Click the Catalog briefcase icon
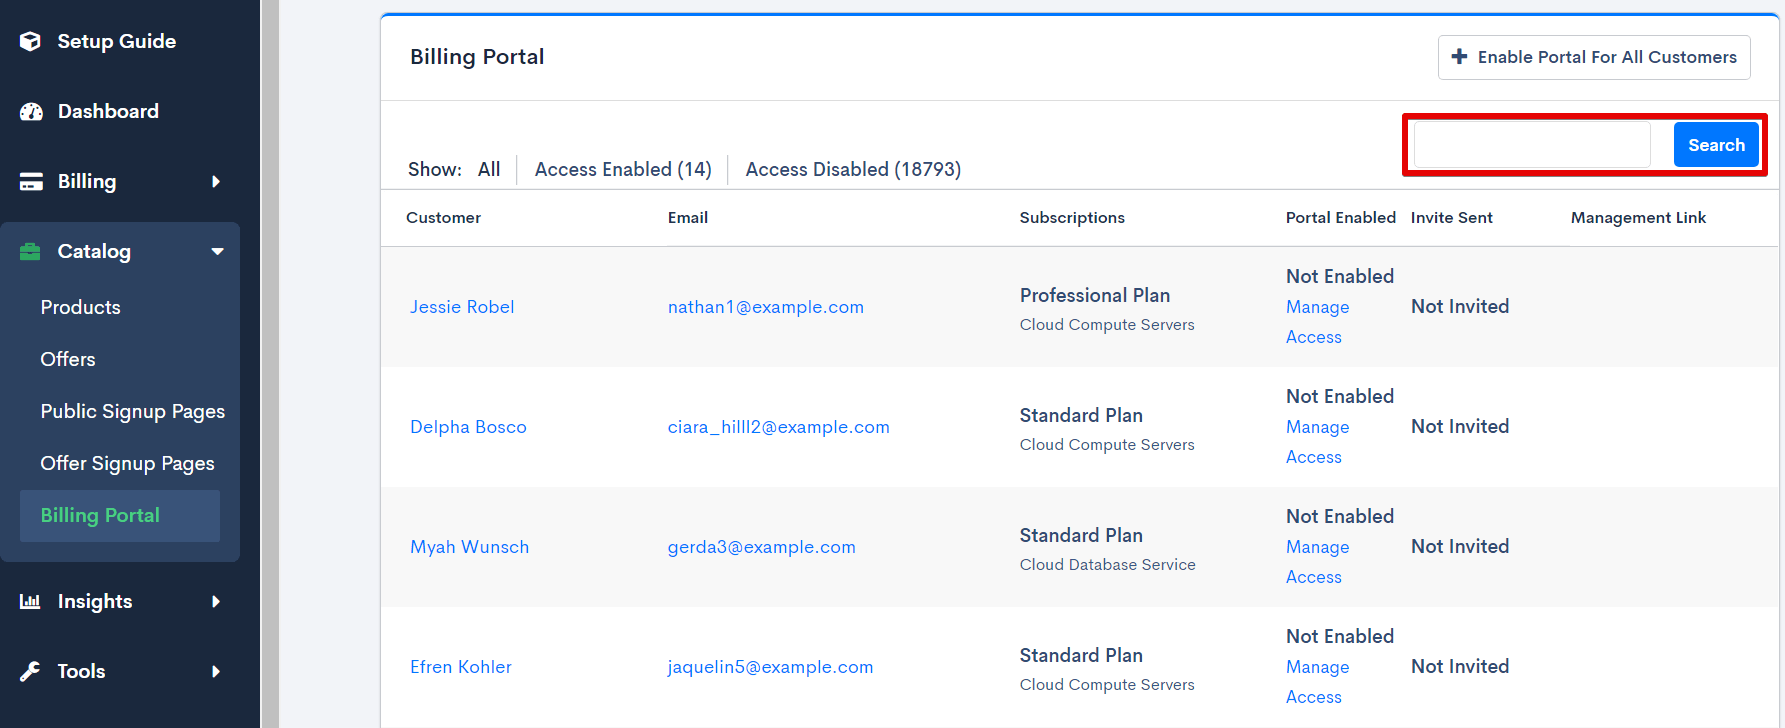The image size is (1785, 728). click(x=30, y=251)
